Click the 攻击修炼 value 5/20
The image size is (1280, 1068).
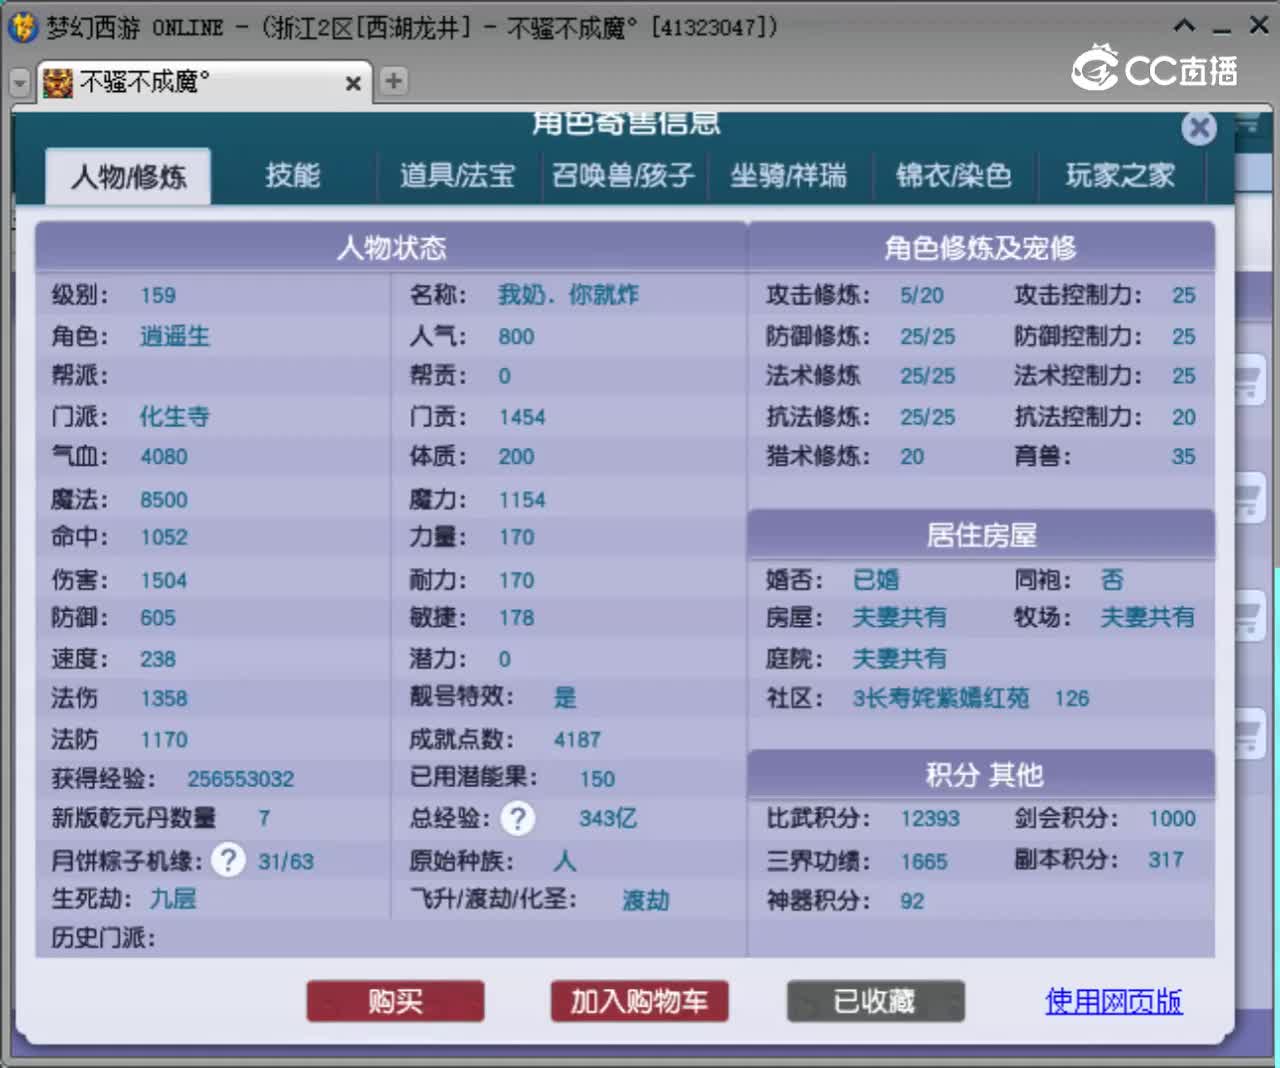[x=921, y=296]
